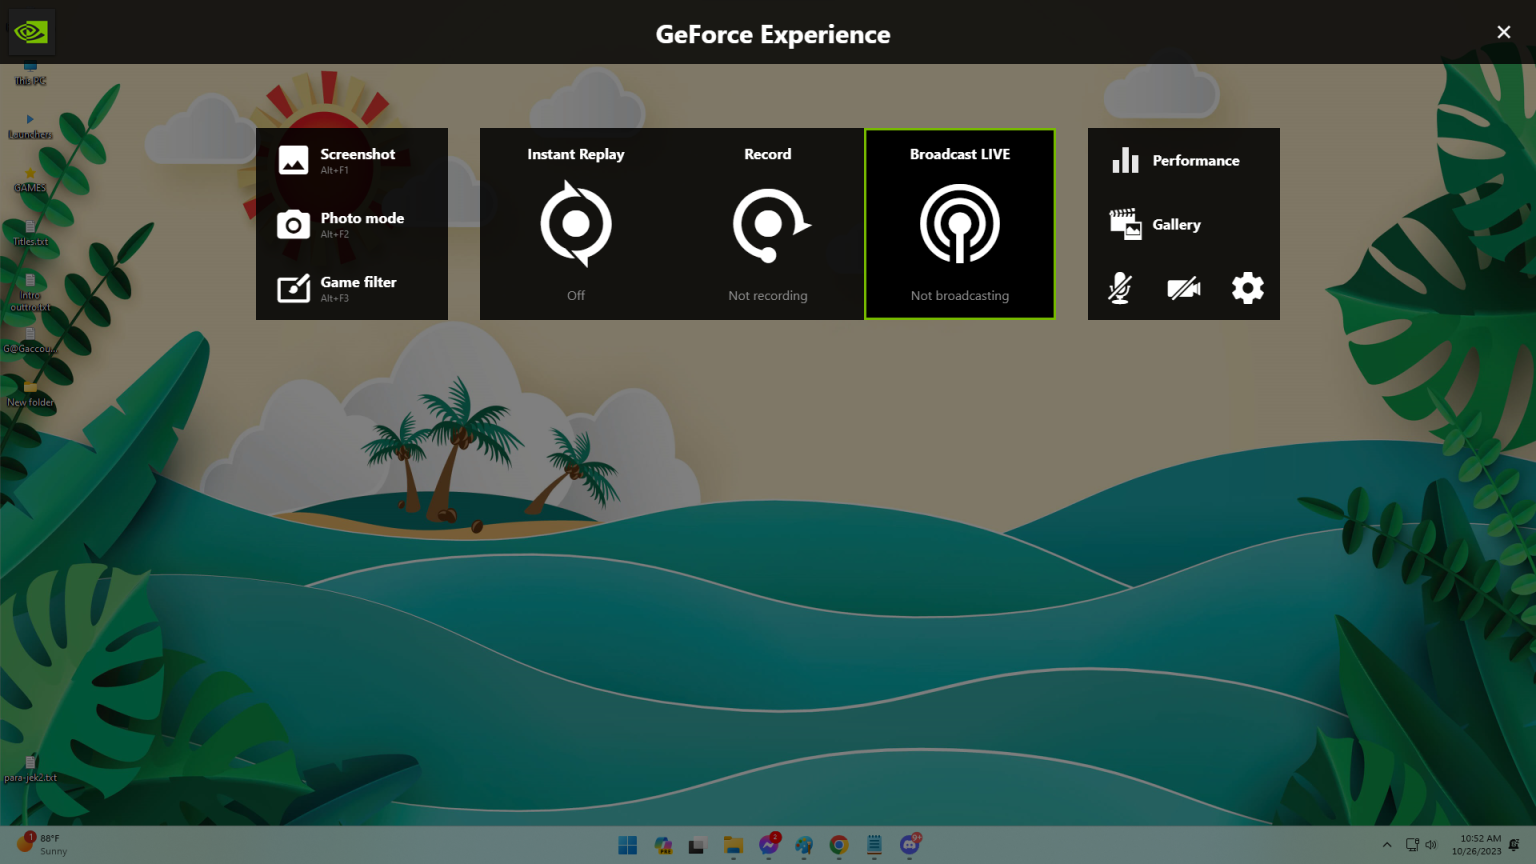The image size is (1536, 864).
Task: Click the volume speaker tray icon
Action: click(x=1431, y=845)
